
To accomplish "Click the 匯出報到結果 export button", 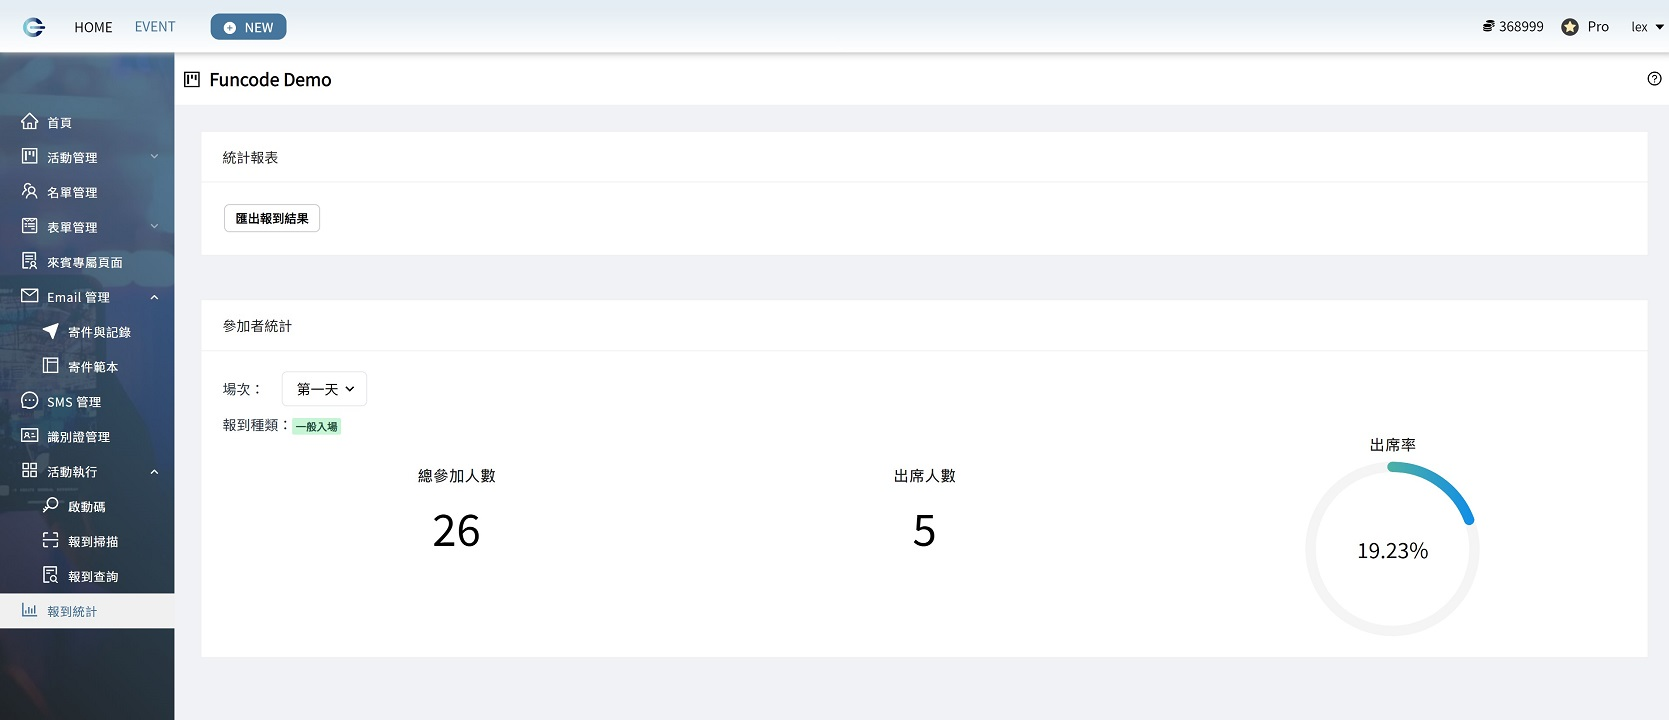I will pos(272,218).
